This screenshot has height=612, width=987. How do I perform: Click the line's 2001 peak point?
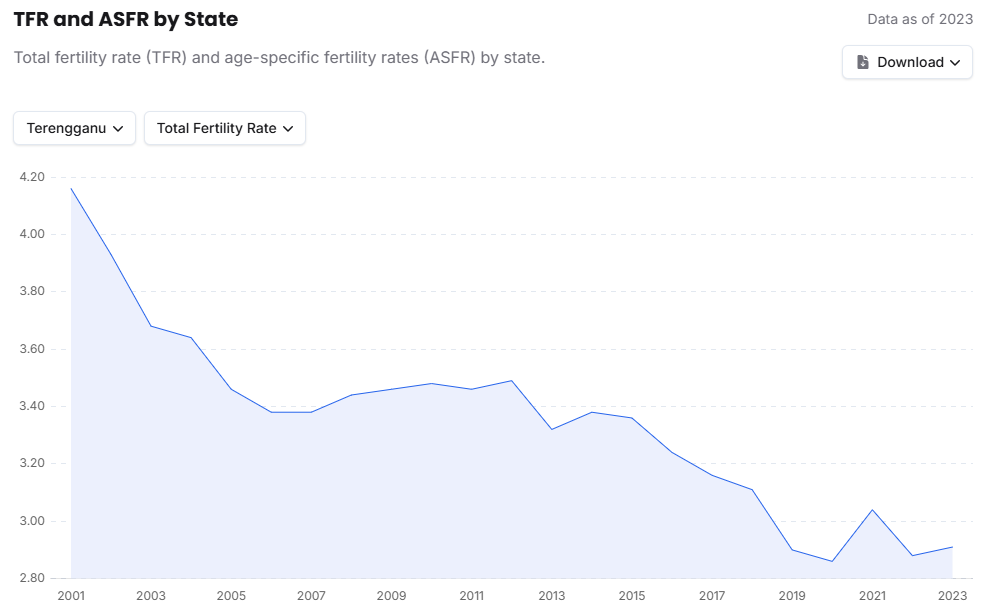(x=71, y=188)
